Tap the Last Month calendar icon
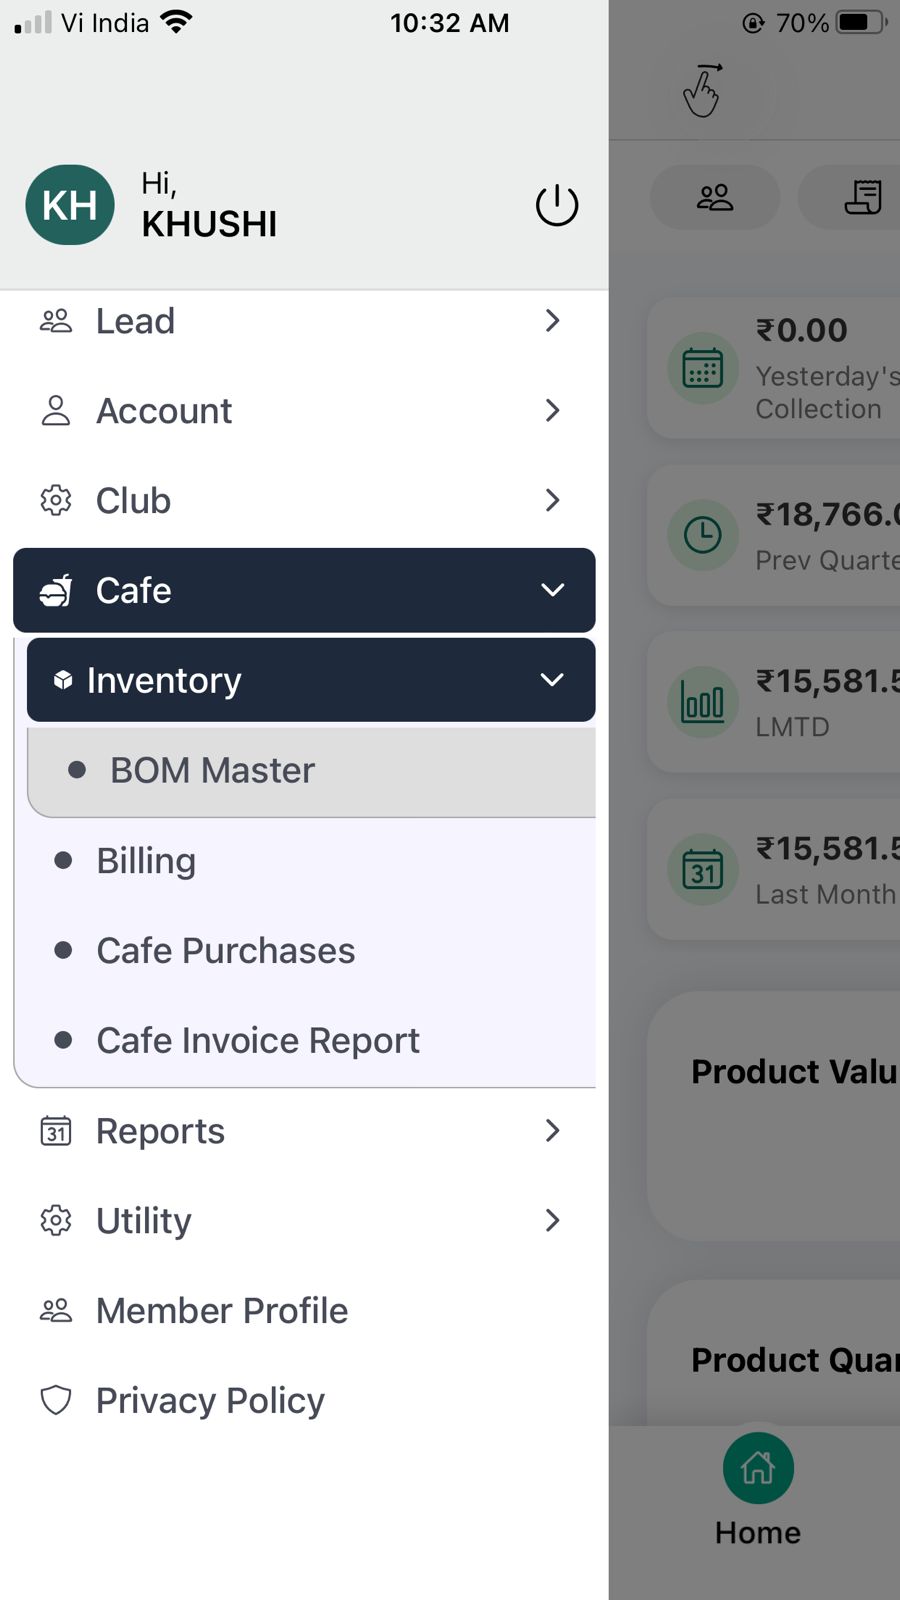 703,869
